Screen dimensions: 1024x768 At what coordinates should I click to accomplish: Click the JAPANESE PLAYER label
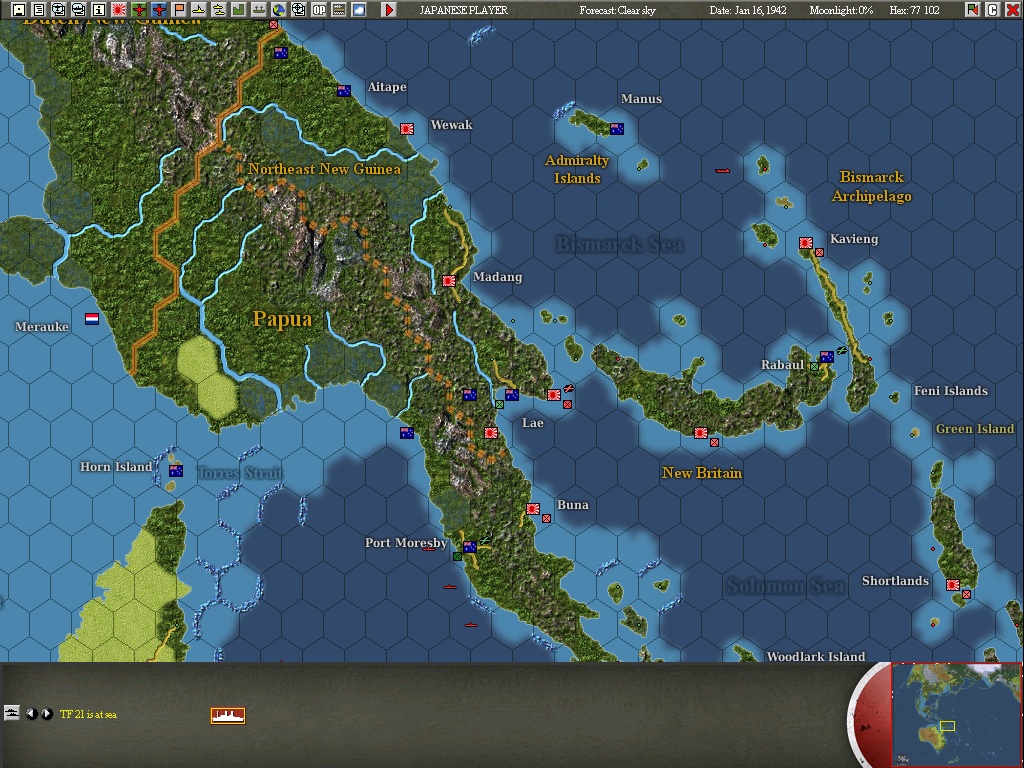click(x=464, y=10)
